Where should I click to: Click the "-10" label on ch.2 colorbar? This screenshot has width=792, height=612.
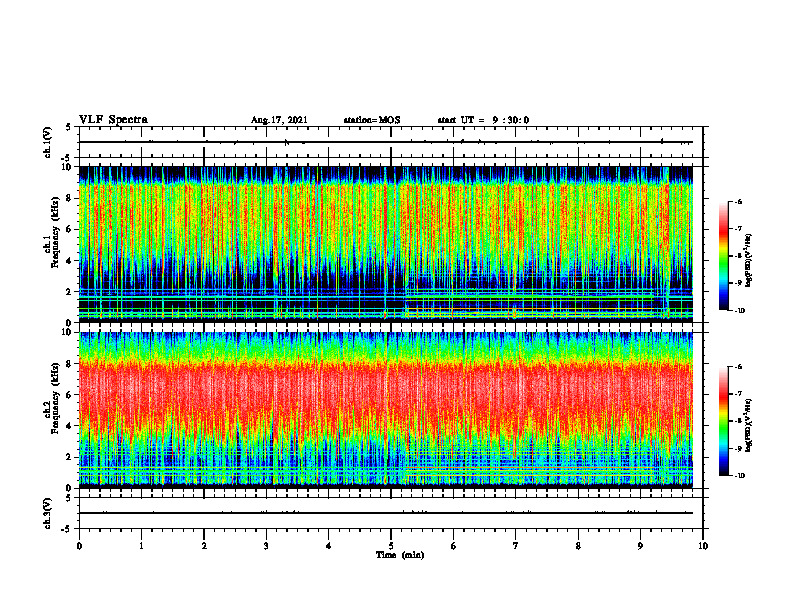pos(739,476)
